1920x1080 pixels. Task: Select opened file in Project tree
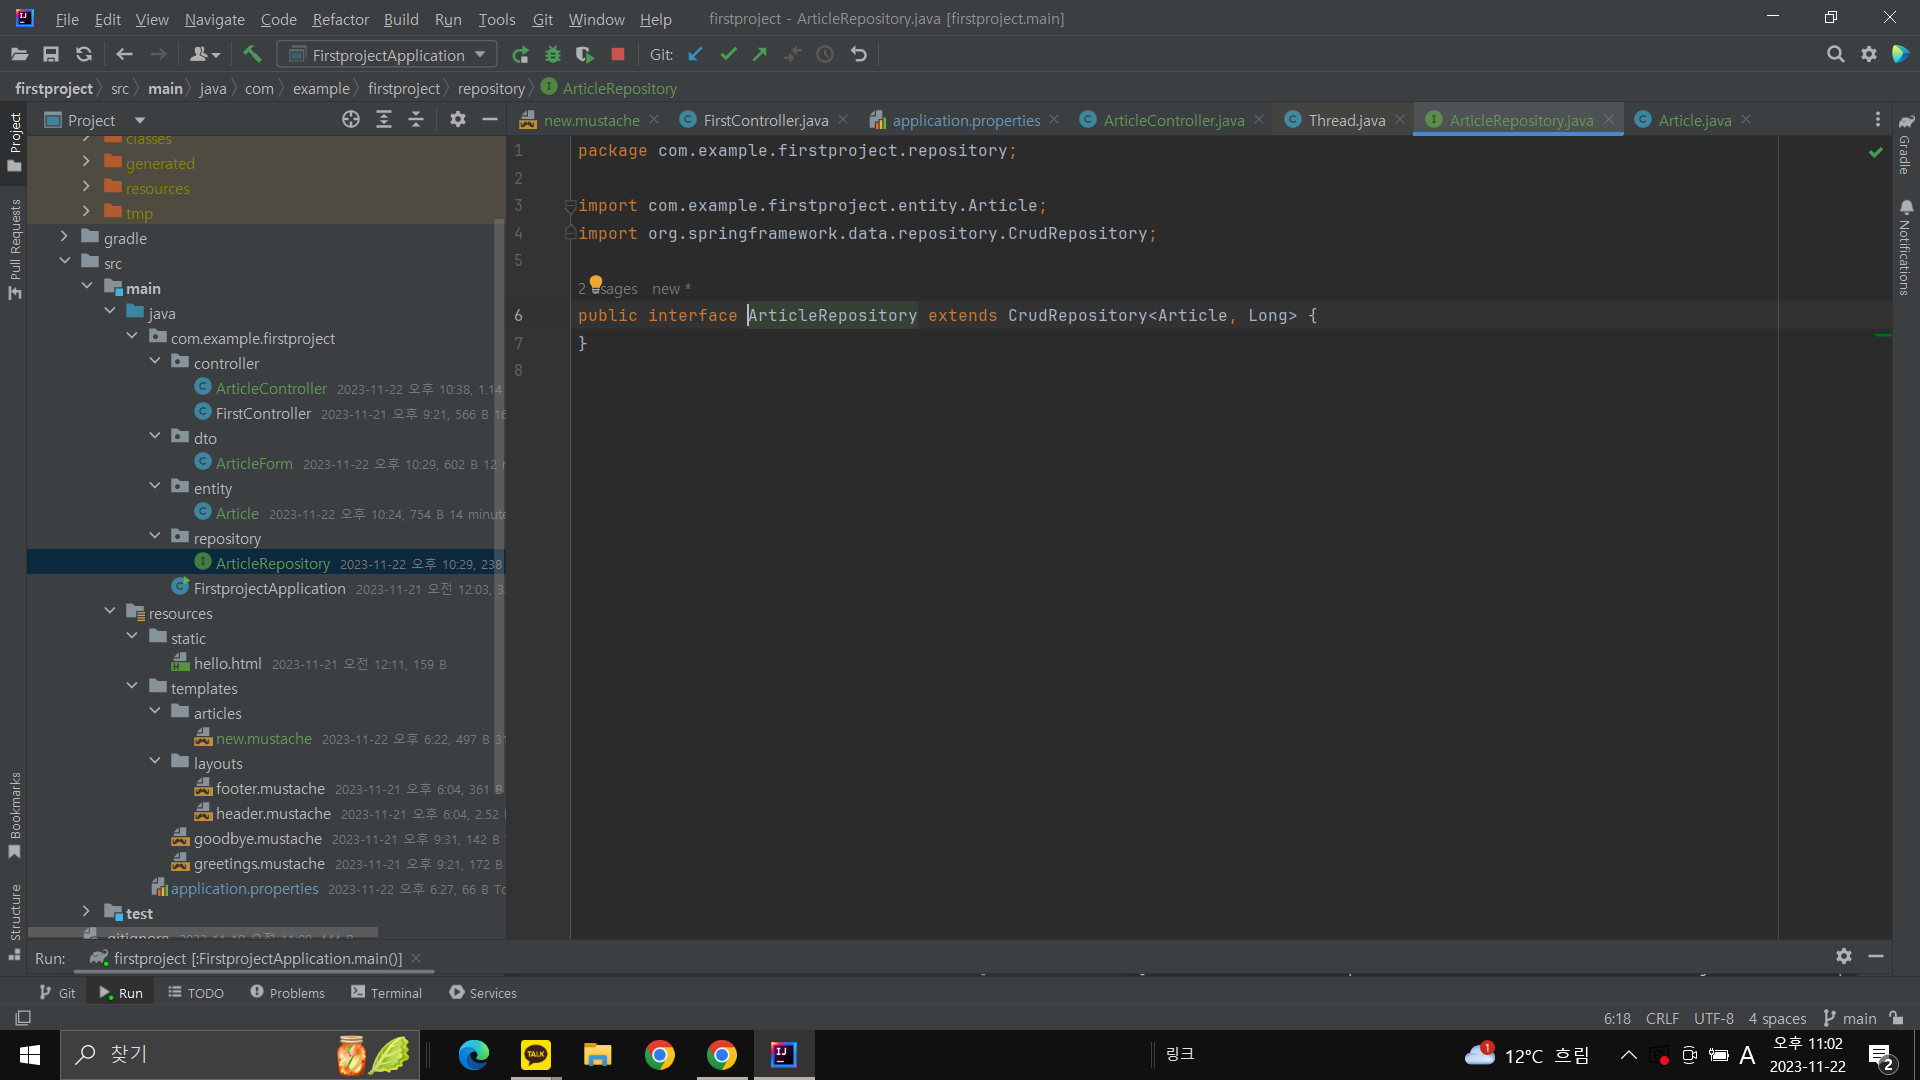click(x=351, y=120)
